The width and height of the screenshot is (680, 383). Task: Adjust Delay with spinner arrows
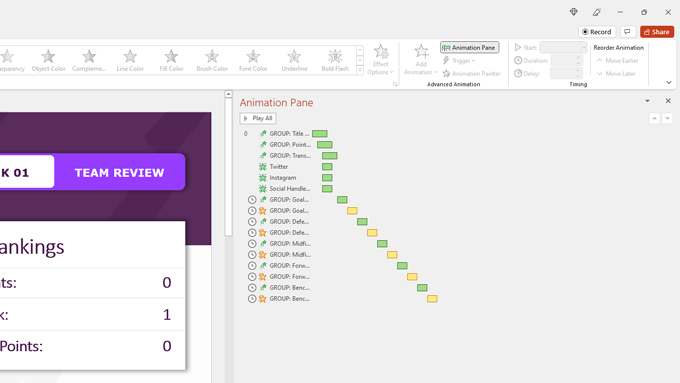point(578,73)
